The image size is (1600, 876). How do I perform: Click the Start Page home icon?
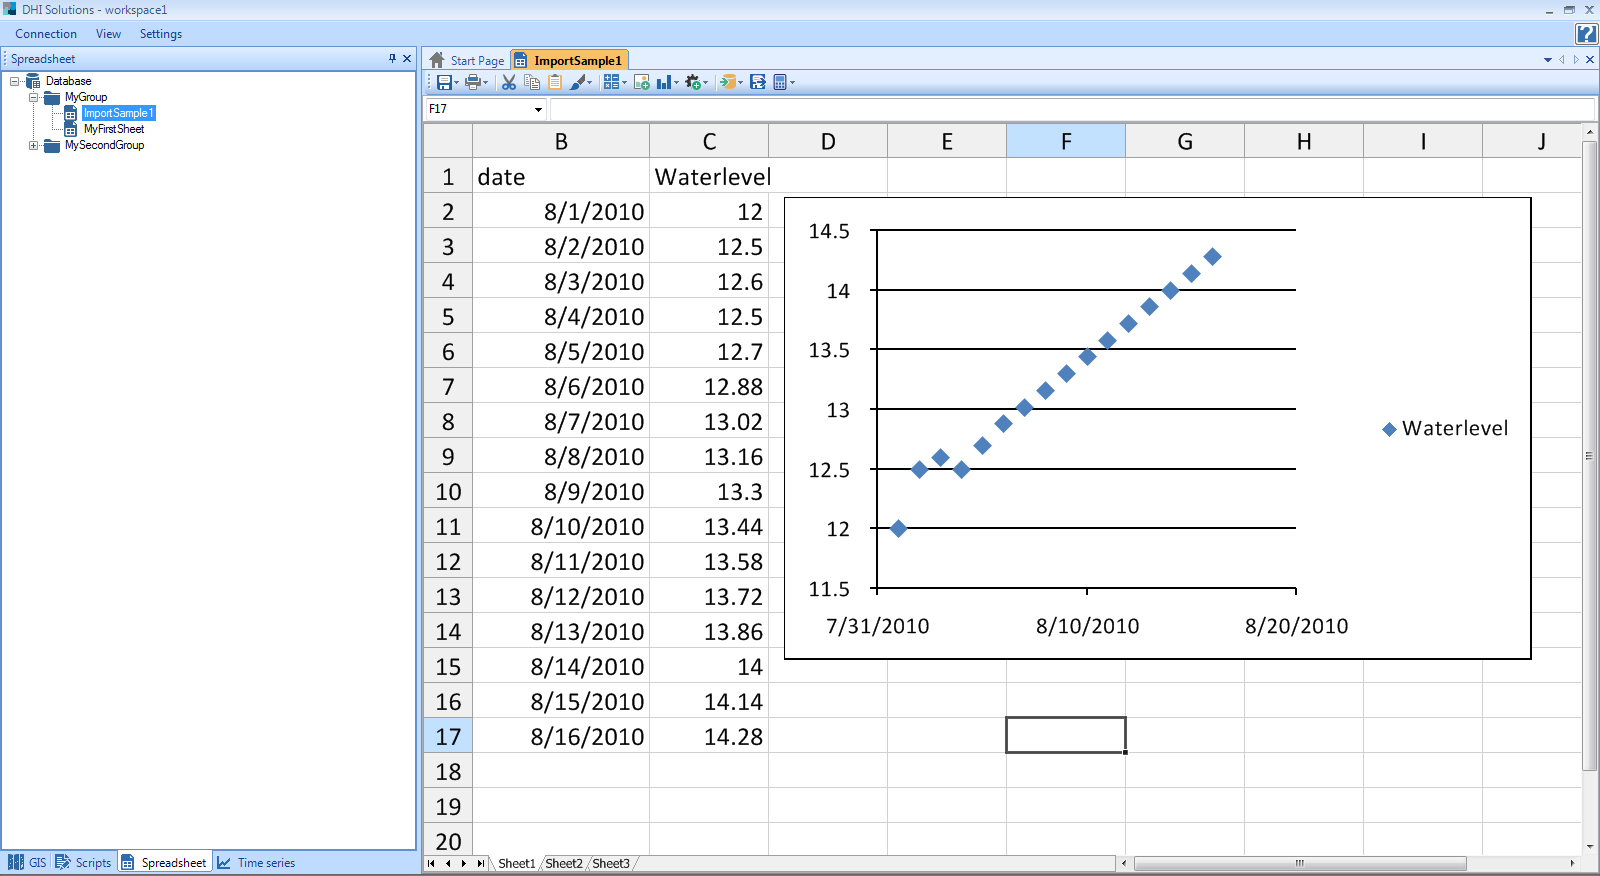point(437,60)
